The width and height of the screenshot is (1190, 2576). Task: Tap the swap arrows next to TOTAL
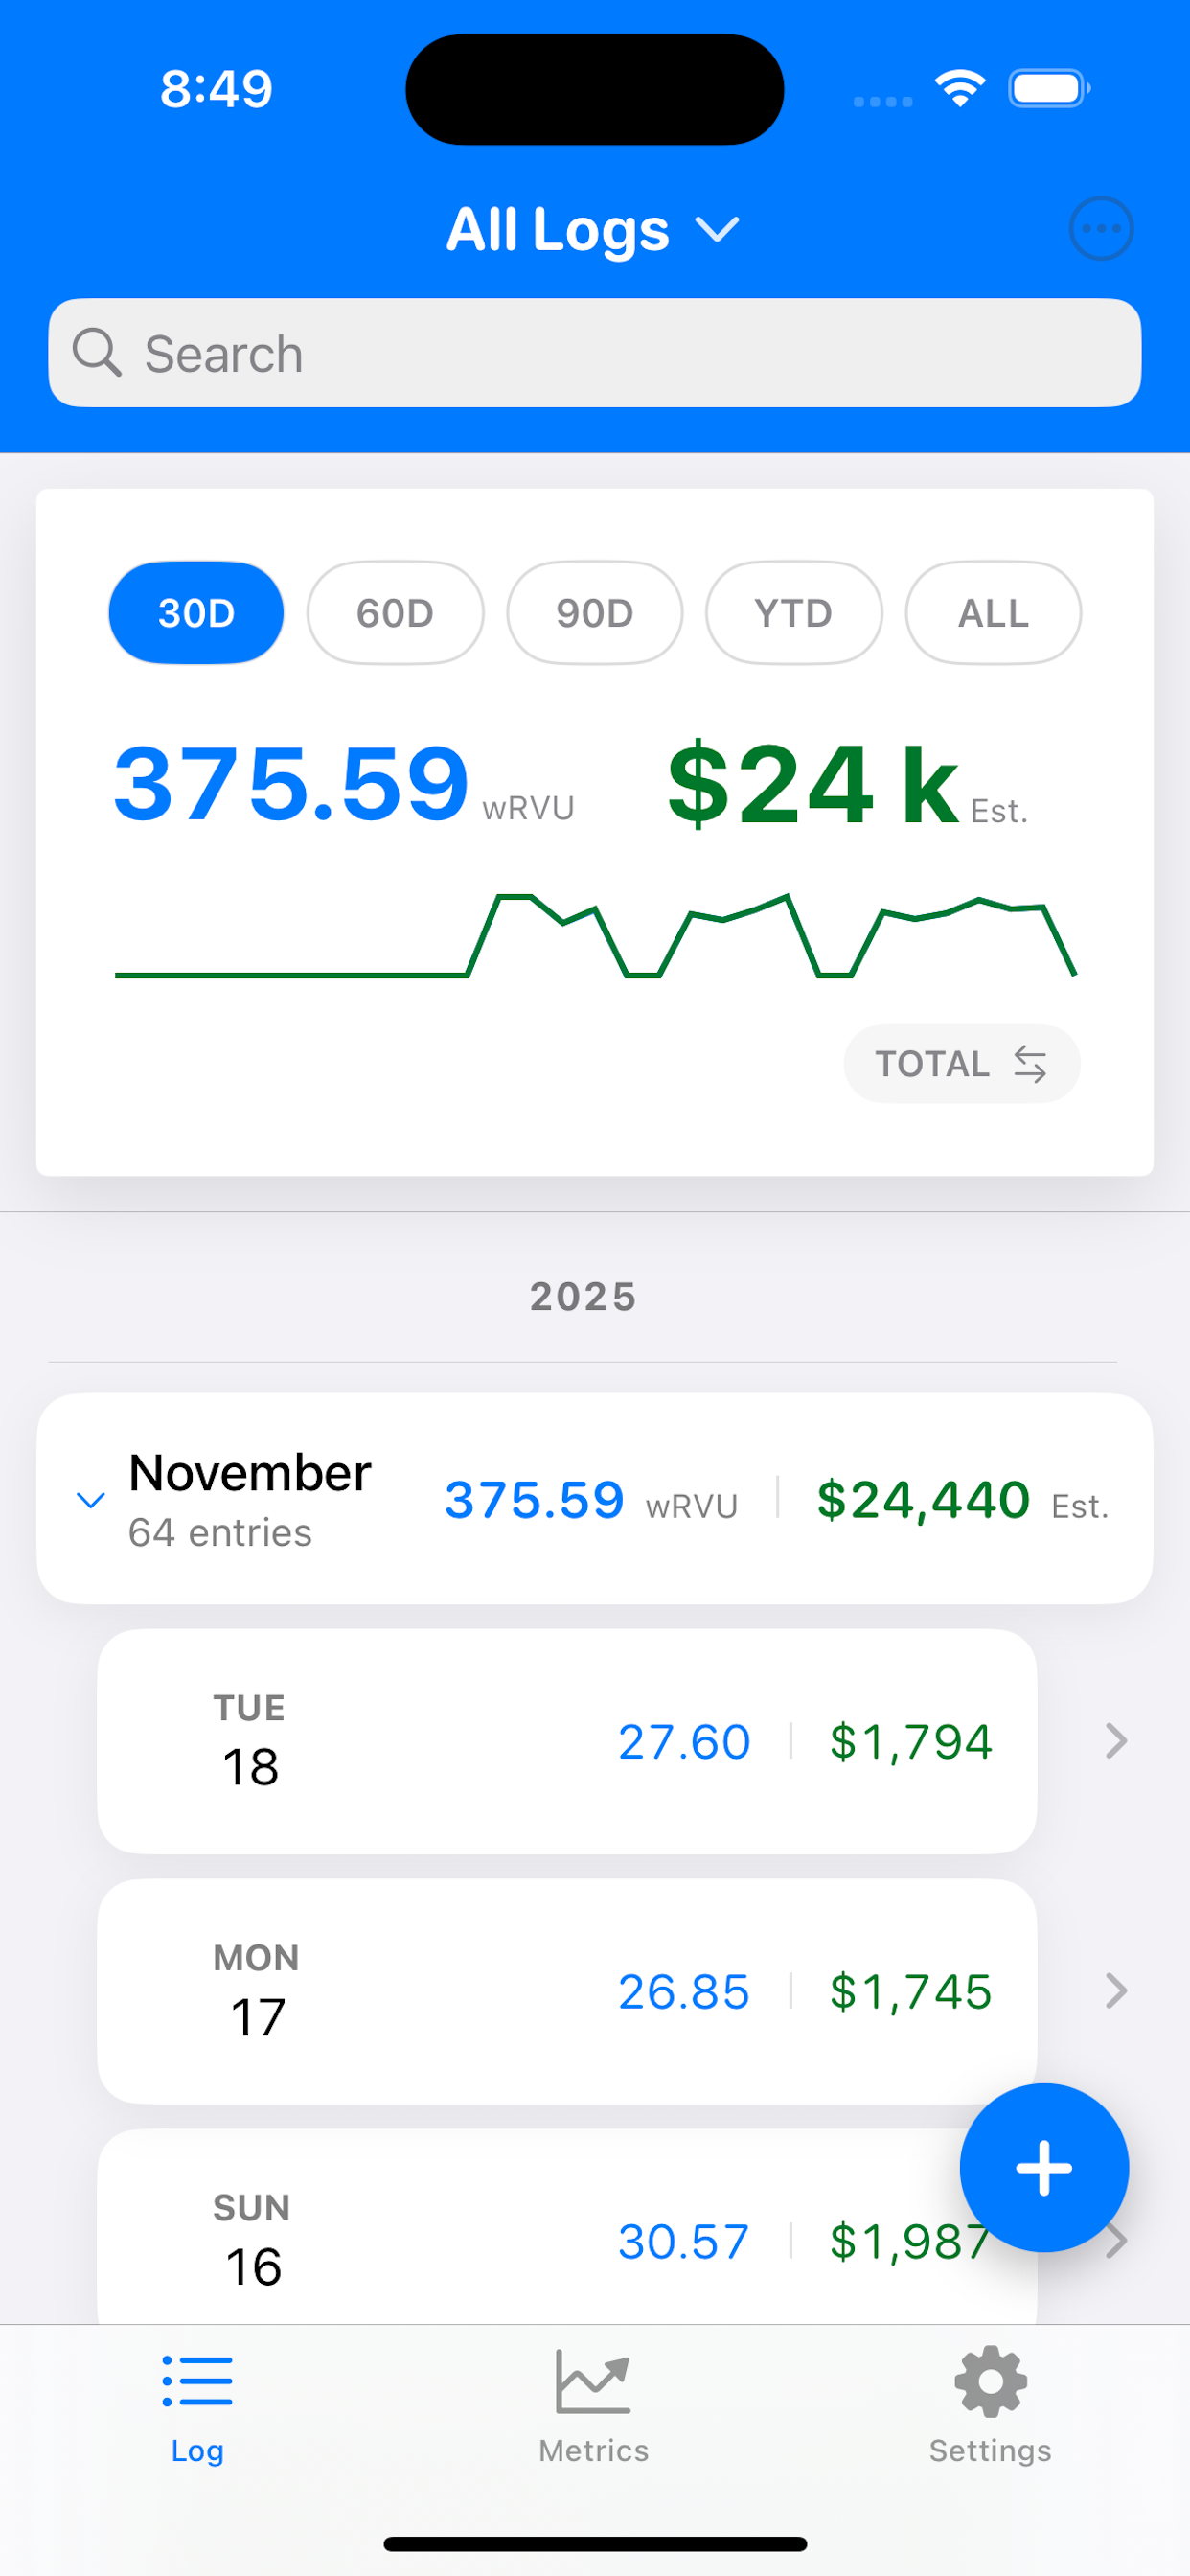(1030, 1064)
